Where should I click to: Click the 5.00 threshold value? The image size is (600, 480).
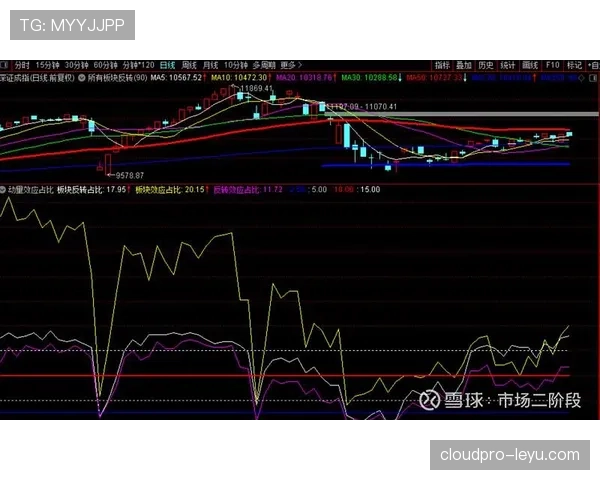320,189
